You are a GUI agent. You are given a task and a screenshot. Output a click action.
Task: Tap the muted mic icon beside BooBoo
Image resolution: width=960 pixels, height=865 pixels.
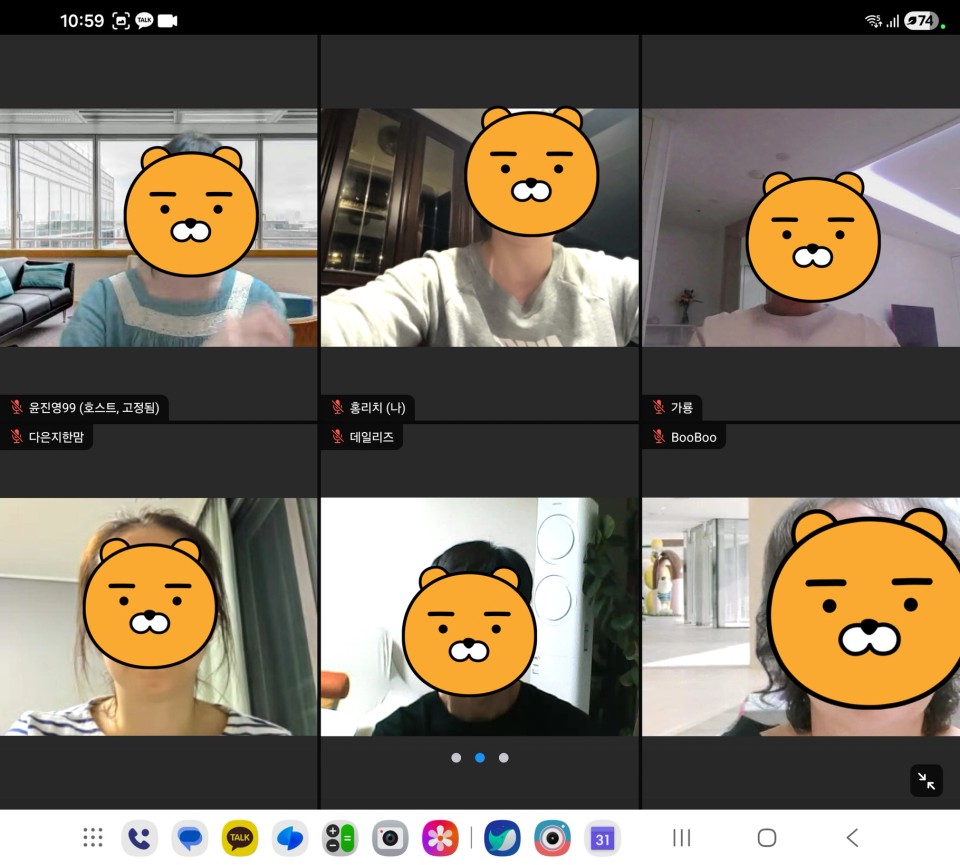pyautogui.click(x=659, y=437)
